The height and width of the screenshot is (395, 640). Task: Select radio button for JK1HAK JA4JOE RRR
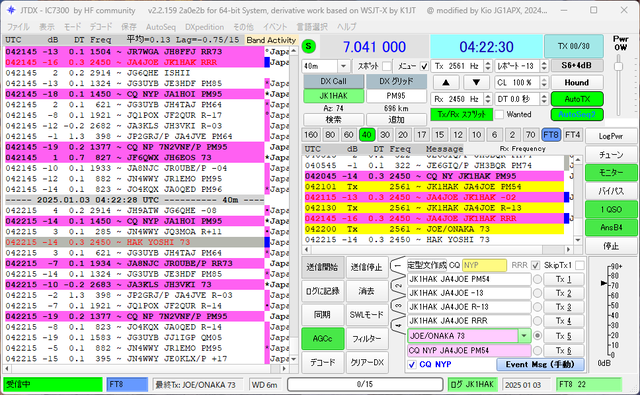click(538, 321)
